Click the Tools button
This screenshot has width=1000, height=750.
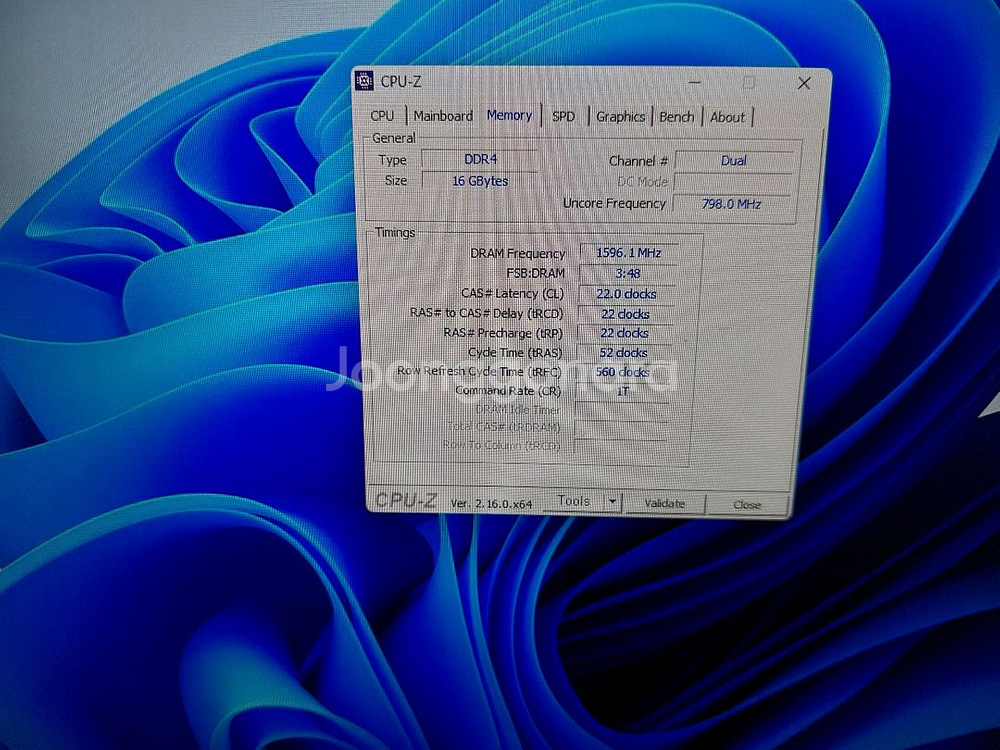pyautogui.click(x=573, y=502)
